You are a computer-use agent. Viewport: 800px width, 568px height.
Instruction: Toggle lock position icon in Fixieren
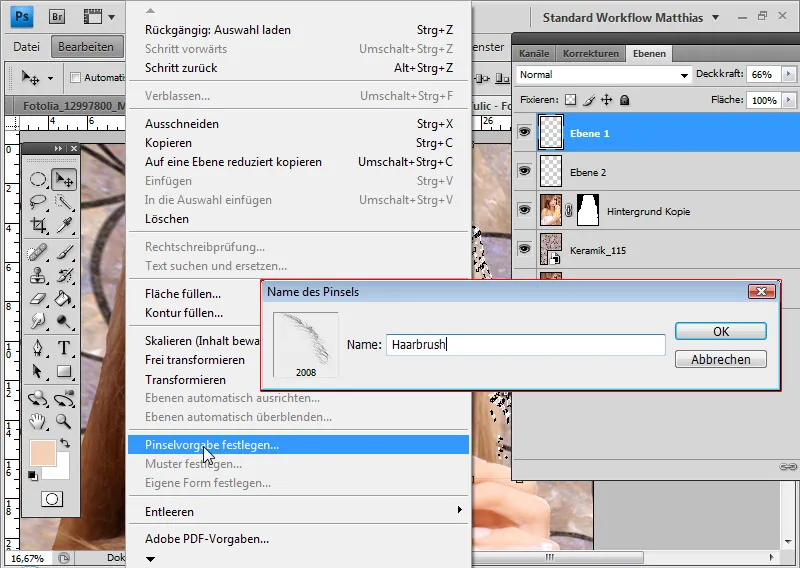point(607,100)
